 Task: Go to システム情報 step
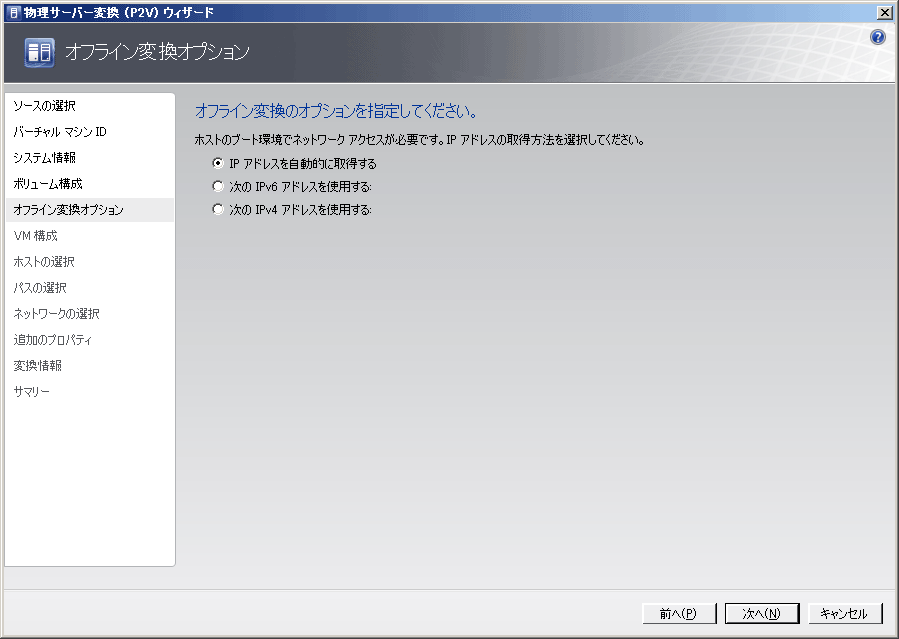45,158
